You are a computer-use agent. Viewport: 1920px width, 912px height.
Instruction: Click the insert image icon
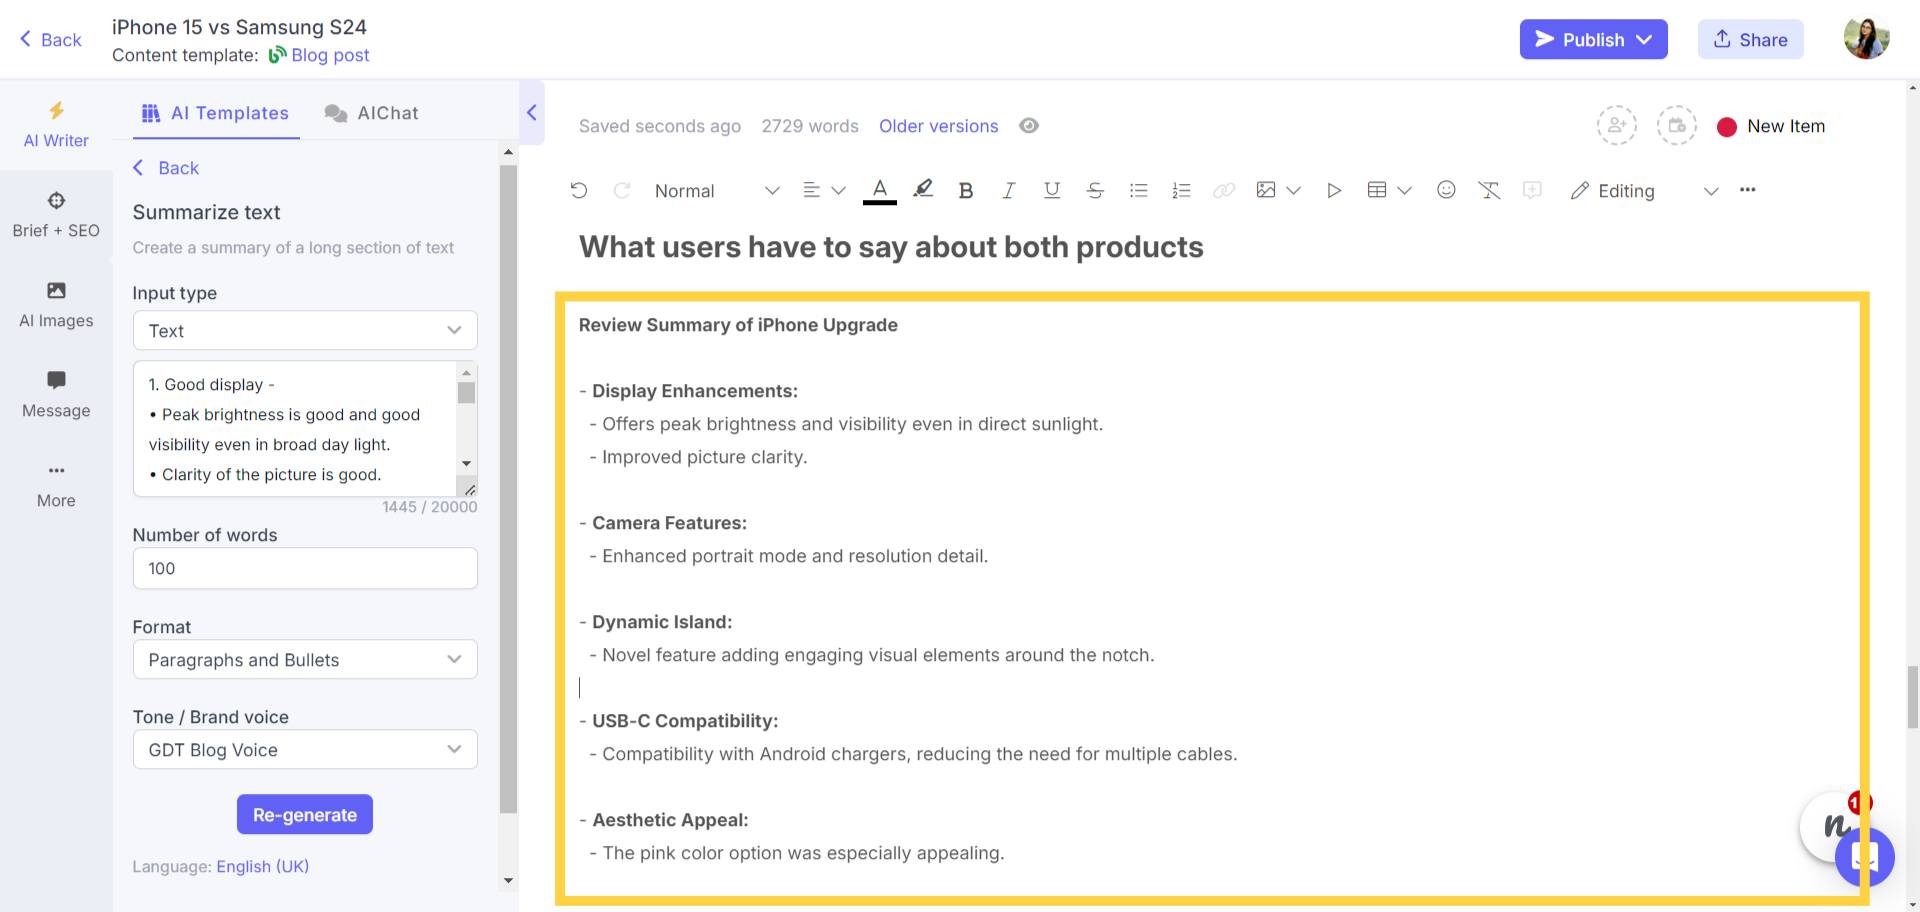1266,190
